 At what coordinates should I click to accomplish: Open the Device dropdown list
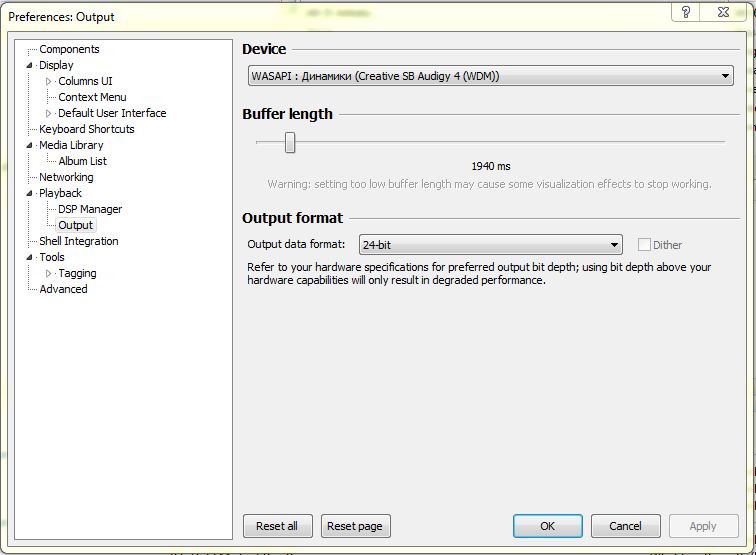coord(490,76)
